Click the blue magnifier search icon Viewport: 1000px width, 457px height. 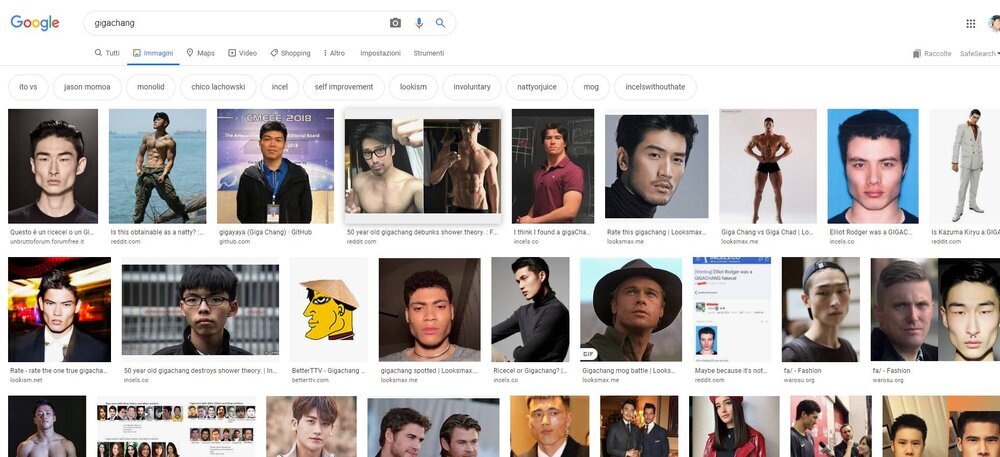[x=441, y=23]
